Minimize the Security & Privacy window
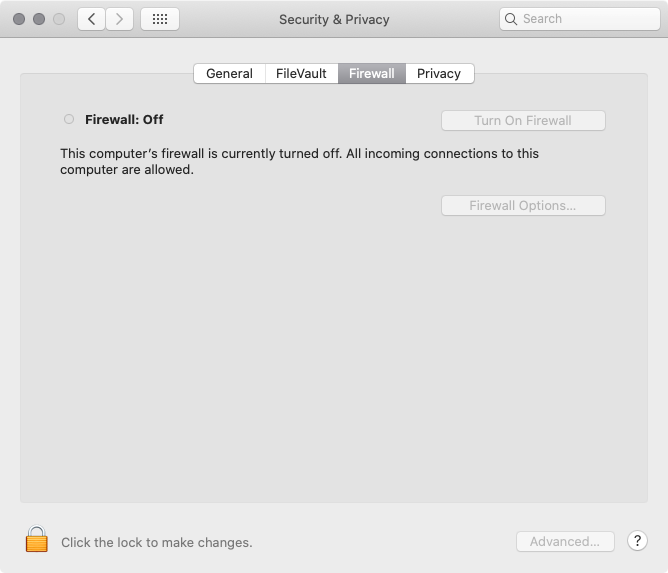This screenshot has height=573, width=668. 39,19
